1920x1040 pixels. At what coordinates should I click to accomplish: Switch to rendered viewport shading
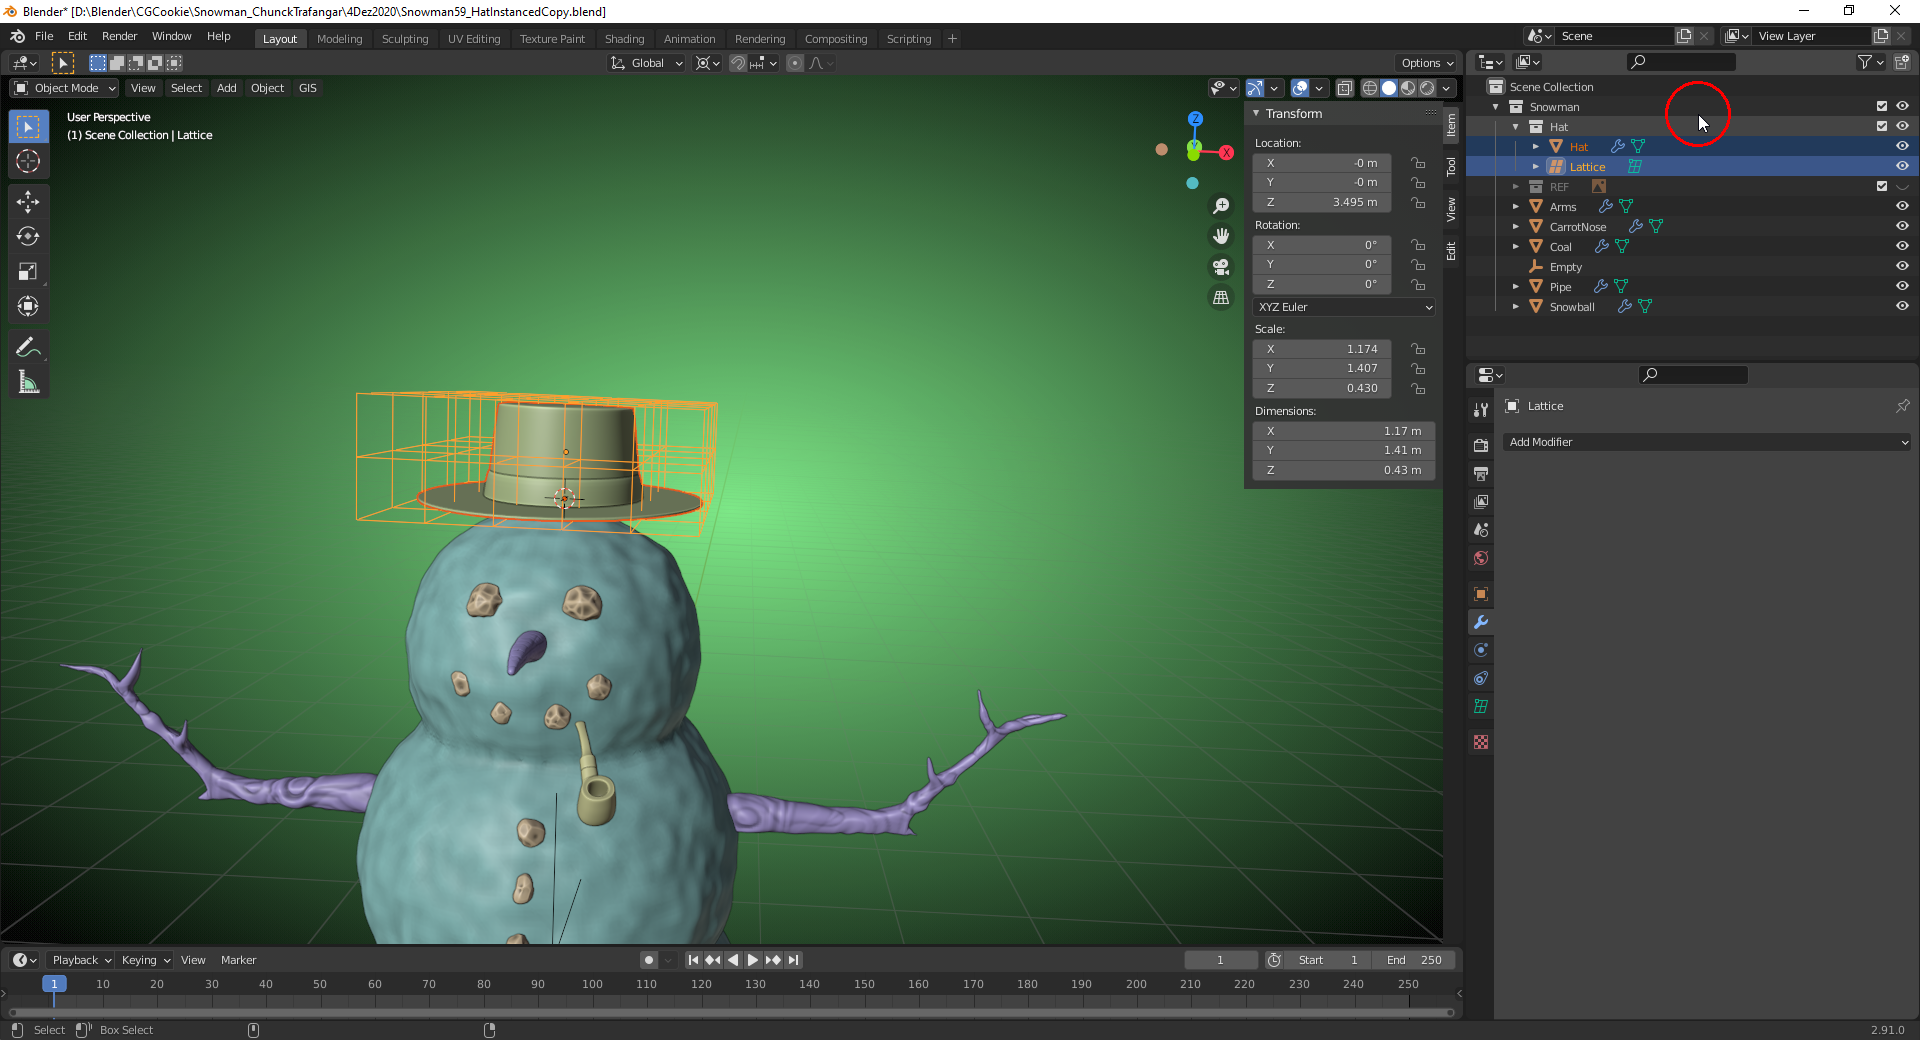[x=1427, y=88]
